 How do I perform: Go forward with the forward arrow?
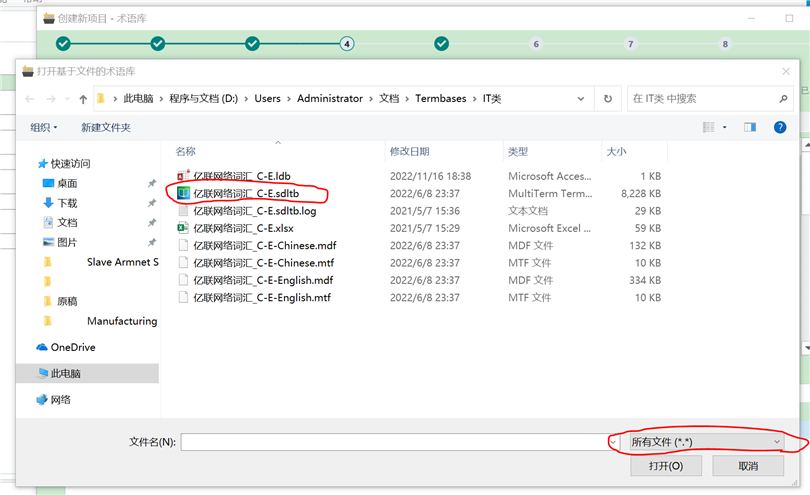pos(51,99)
